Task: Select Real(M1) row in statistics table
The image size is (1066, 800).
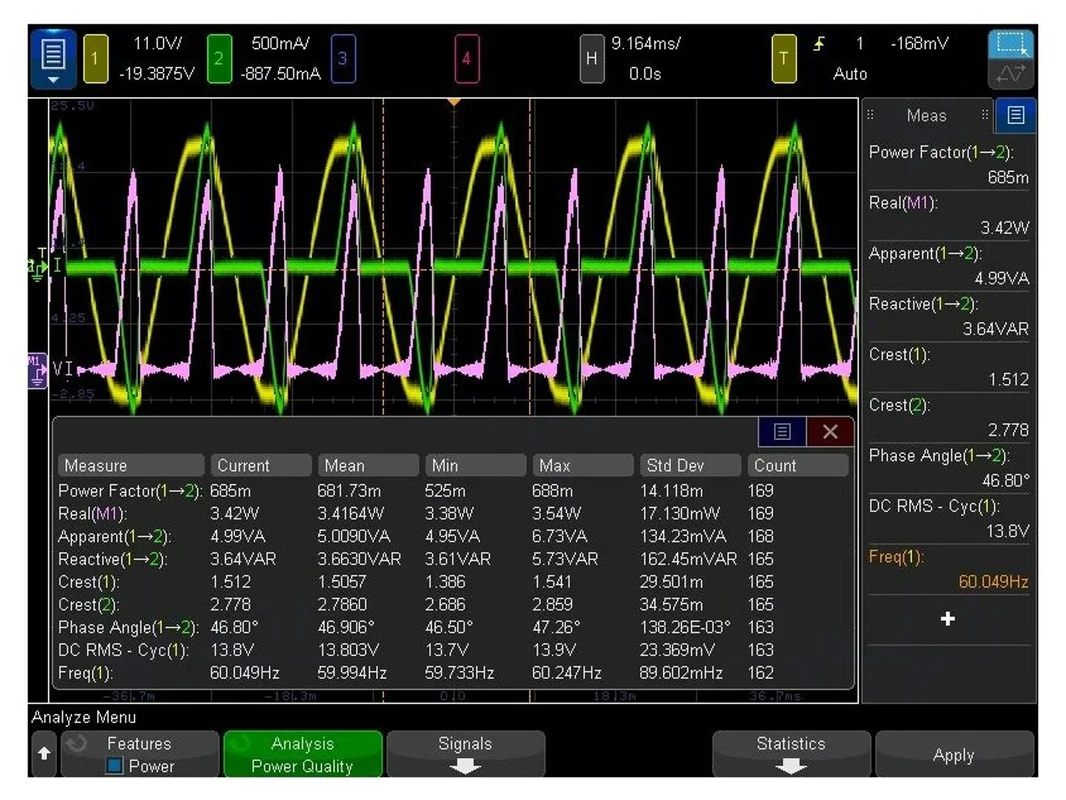Action: click(x=453, y=513)
